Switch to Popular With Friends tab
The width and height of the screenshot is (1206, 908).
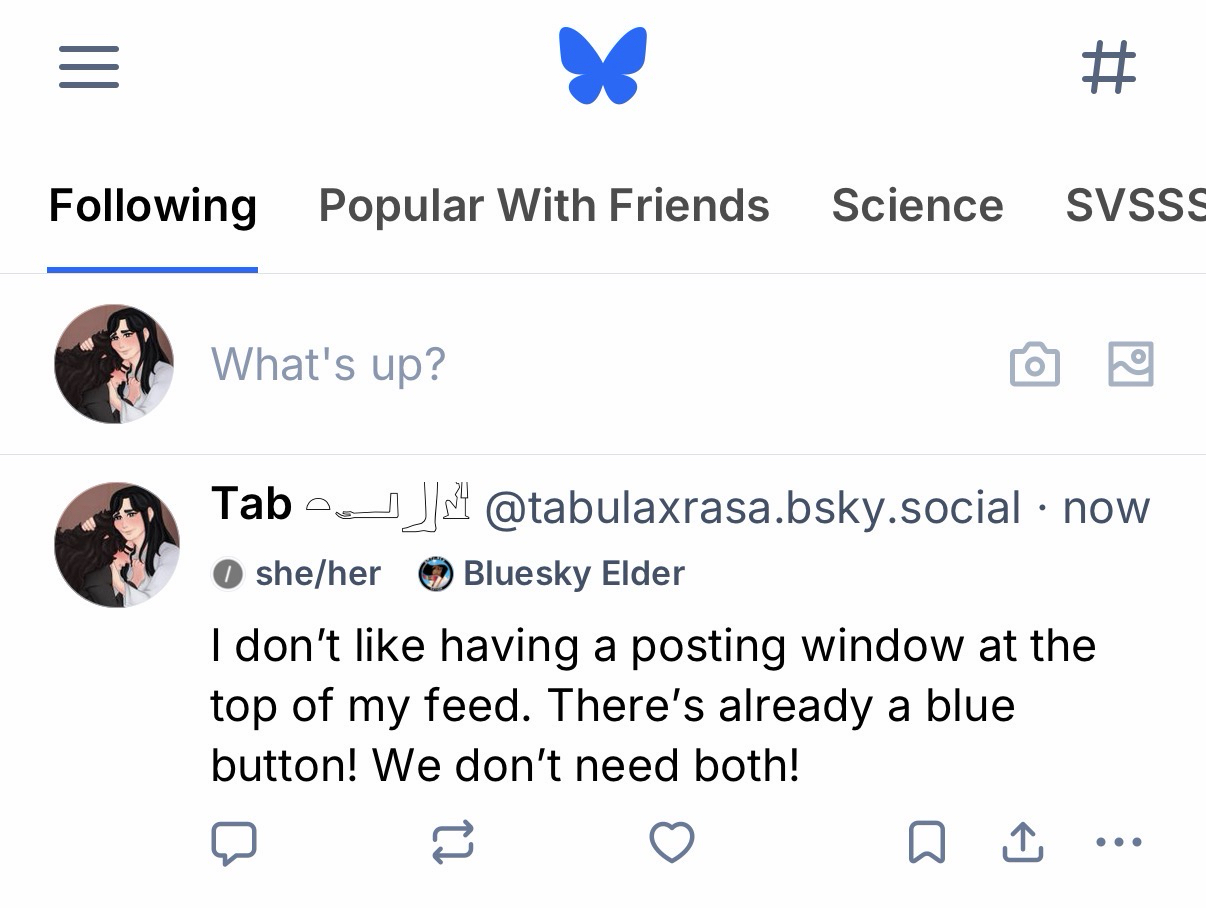[x=544, y=206]
